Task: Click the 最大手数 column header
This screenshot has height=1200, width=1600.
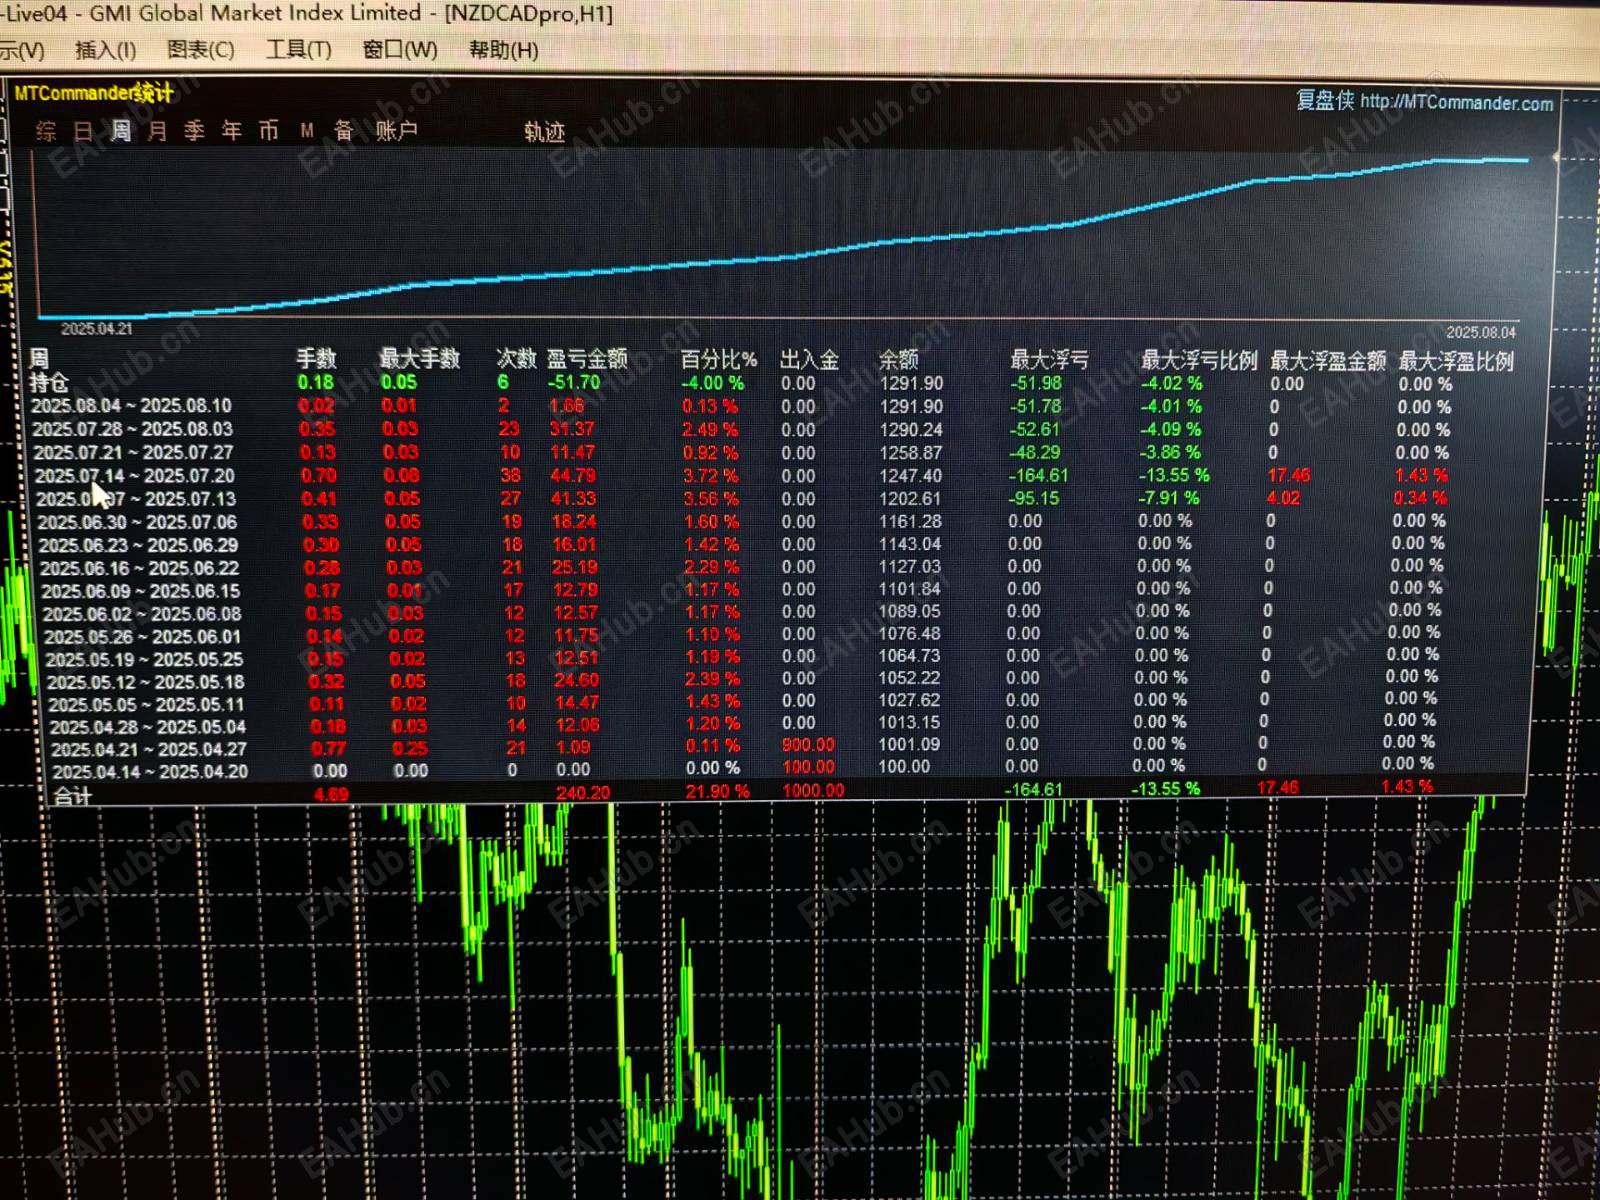Action: [x=420, y=359]
